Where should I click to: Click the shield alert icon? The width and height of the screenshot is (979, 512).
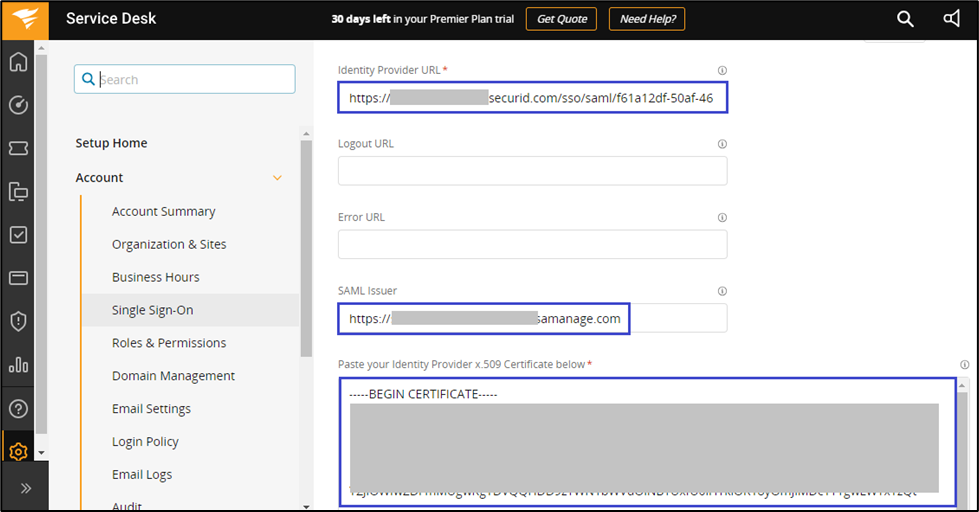(18, 321)
